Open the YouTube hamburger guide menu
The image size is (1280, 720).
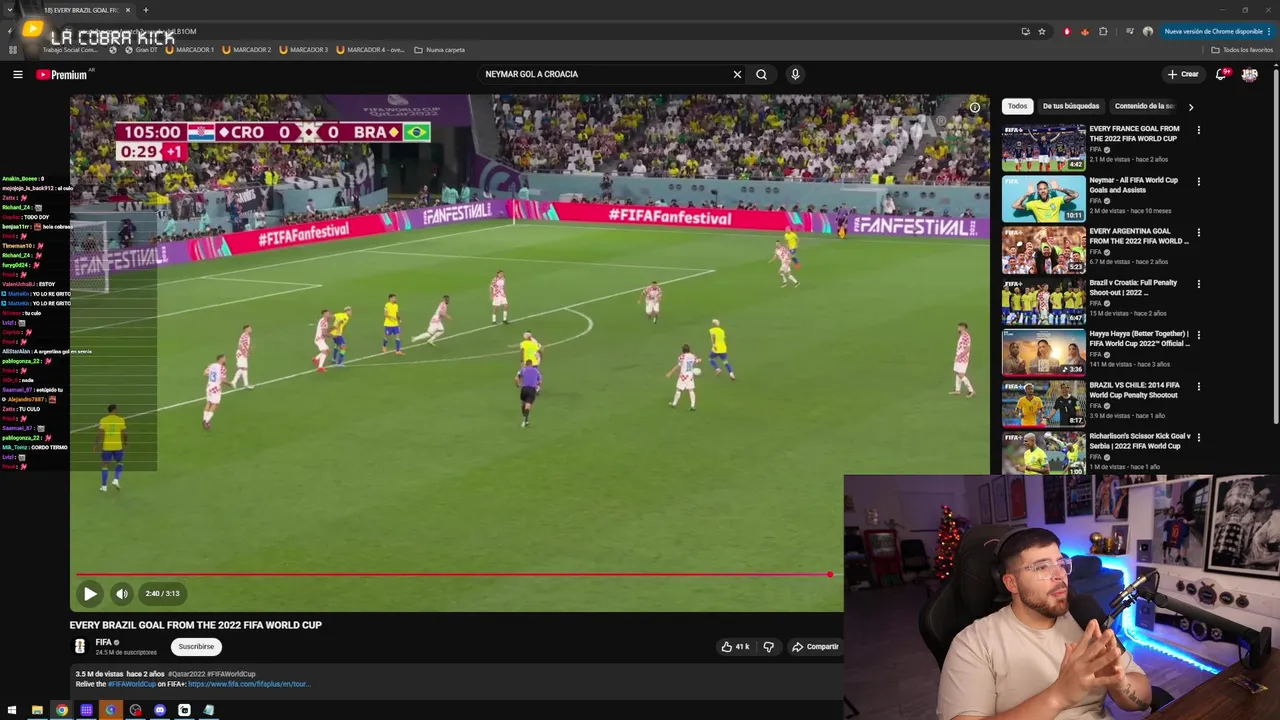tap(17, 74)
